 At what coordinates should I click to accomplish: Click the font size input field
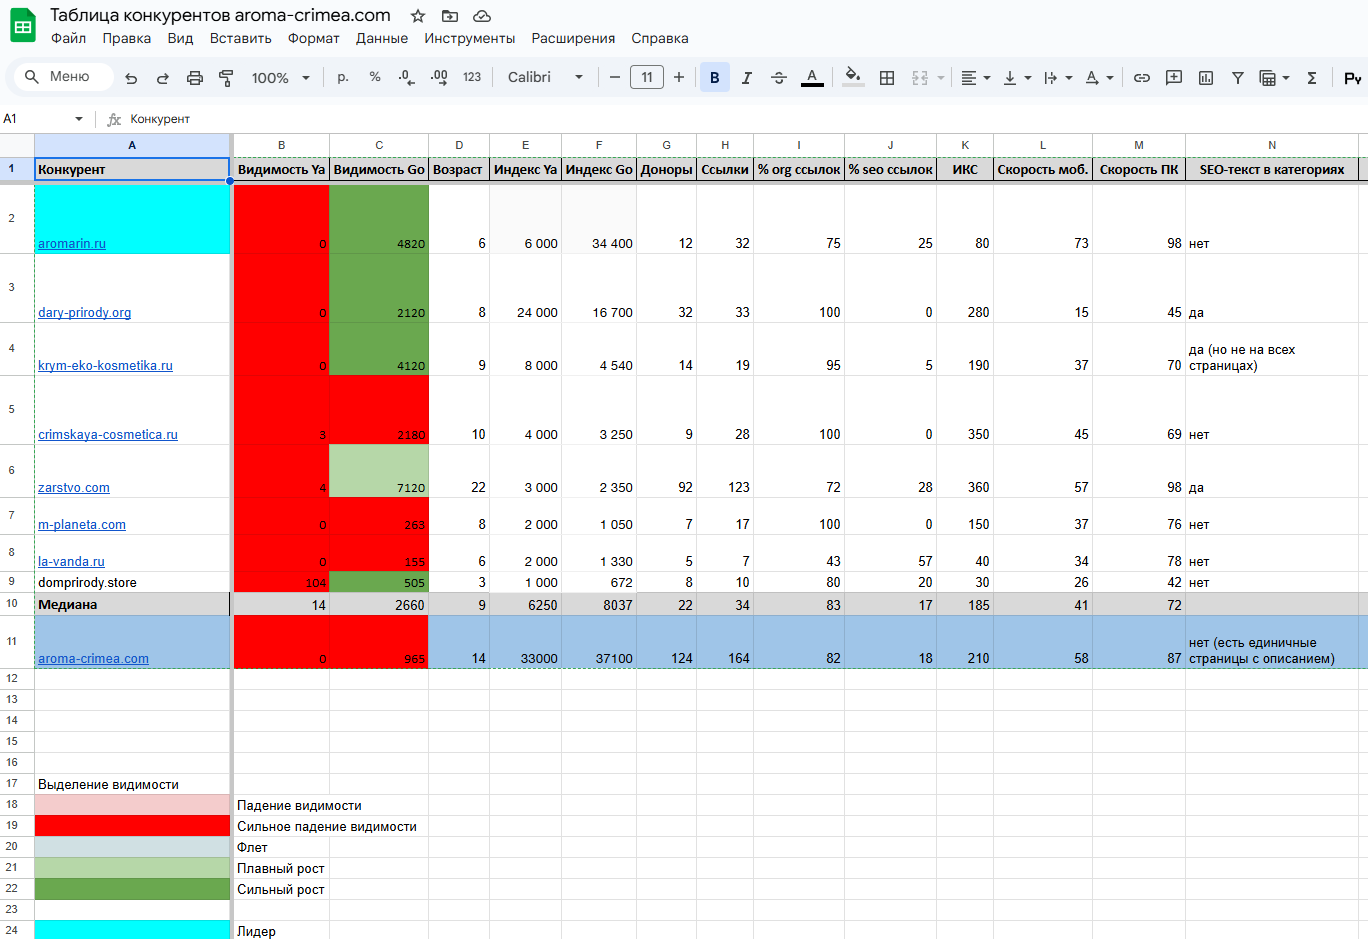tap(647, 77)
